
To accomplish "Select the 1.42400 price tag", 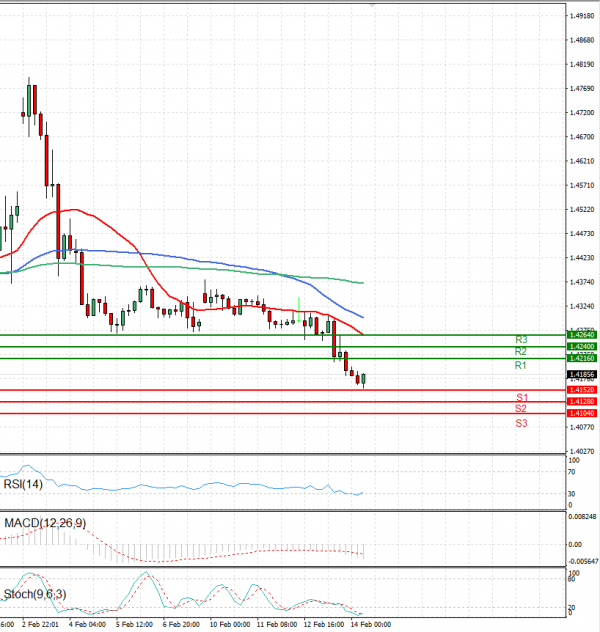I will [x=582, y=347].
